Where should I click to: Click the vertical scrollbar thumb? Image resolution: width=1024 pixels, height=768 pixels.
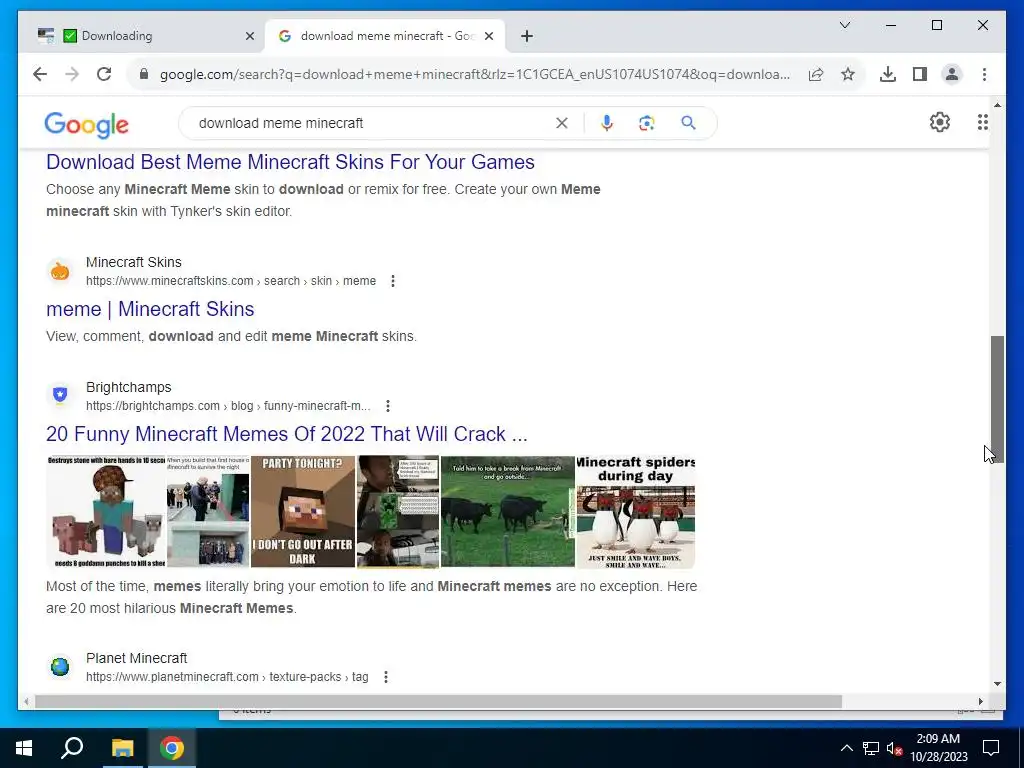tap(997, 398)
